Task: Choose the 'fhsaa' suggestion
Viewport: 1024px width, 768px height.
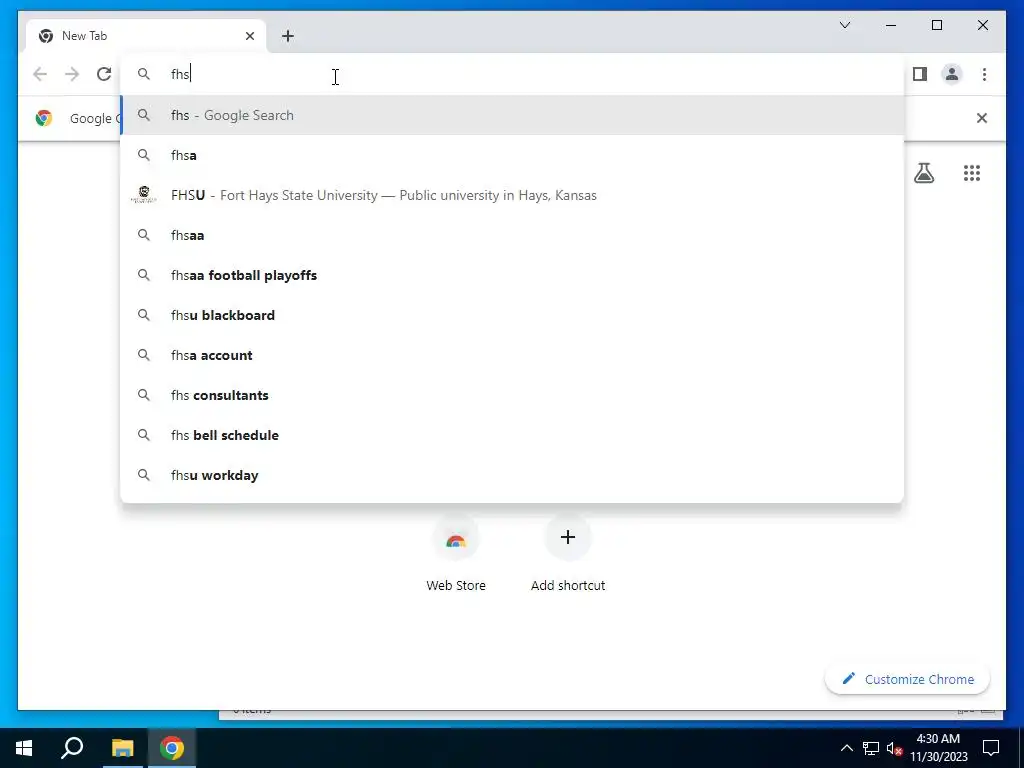Action: point(512,235)
